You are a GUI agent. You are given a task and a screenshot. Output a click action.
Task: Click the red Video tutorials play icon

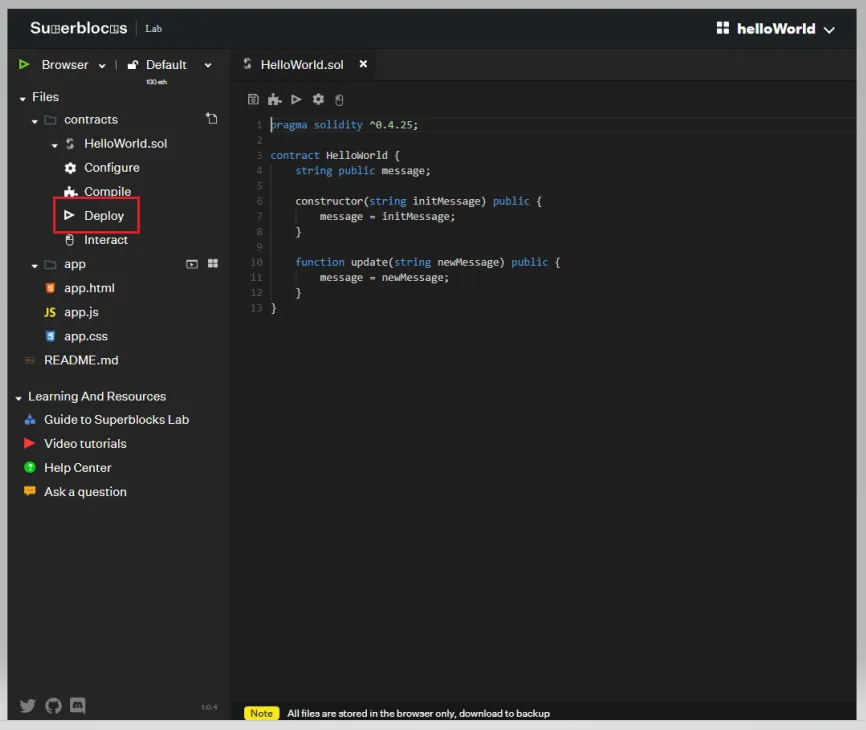point(30,443)
